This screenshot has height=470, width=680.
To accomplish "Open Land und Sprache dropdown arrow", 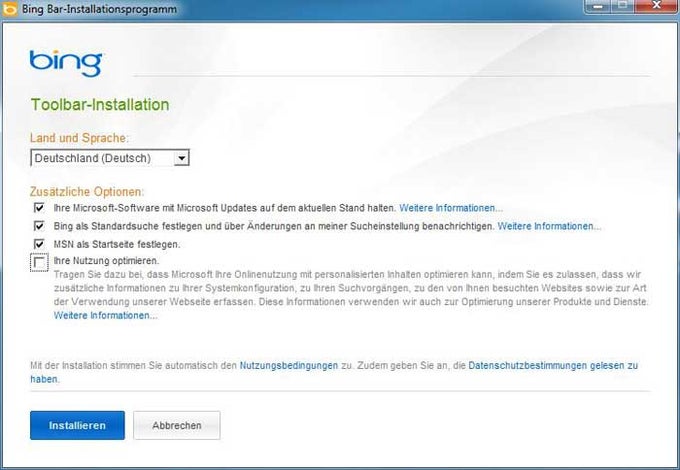I will tap(182, 158).
